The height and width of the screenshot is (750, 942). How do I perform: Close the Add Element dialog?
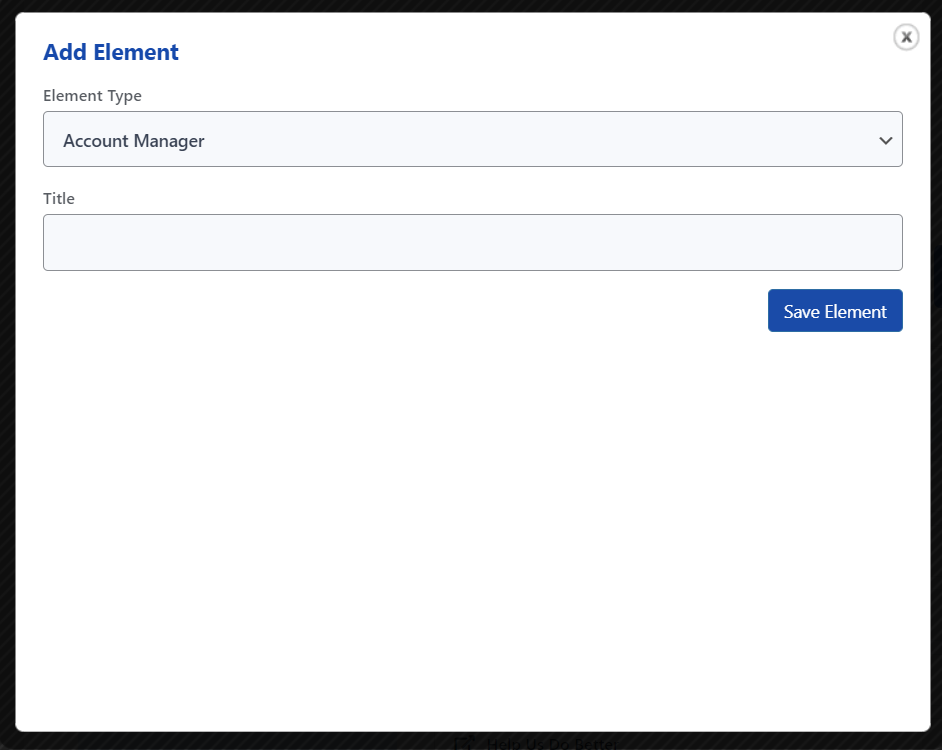[906, 37]
